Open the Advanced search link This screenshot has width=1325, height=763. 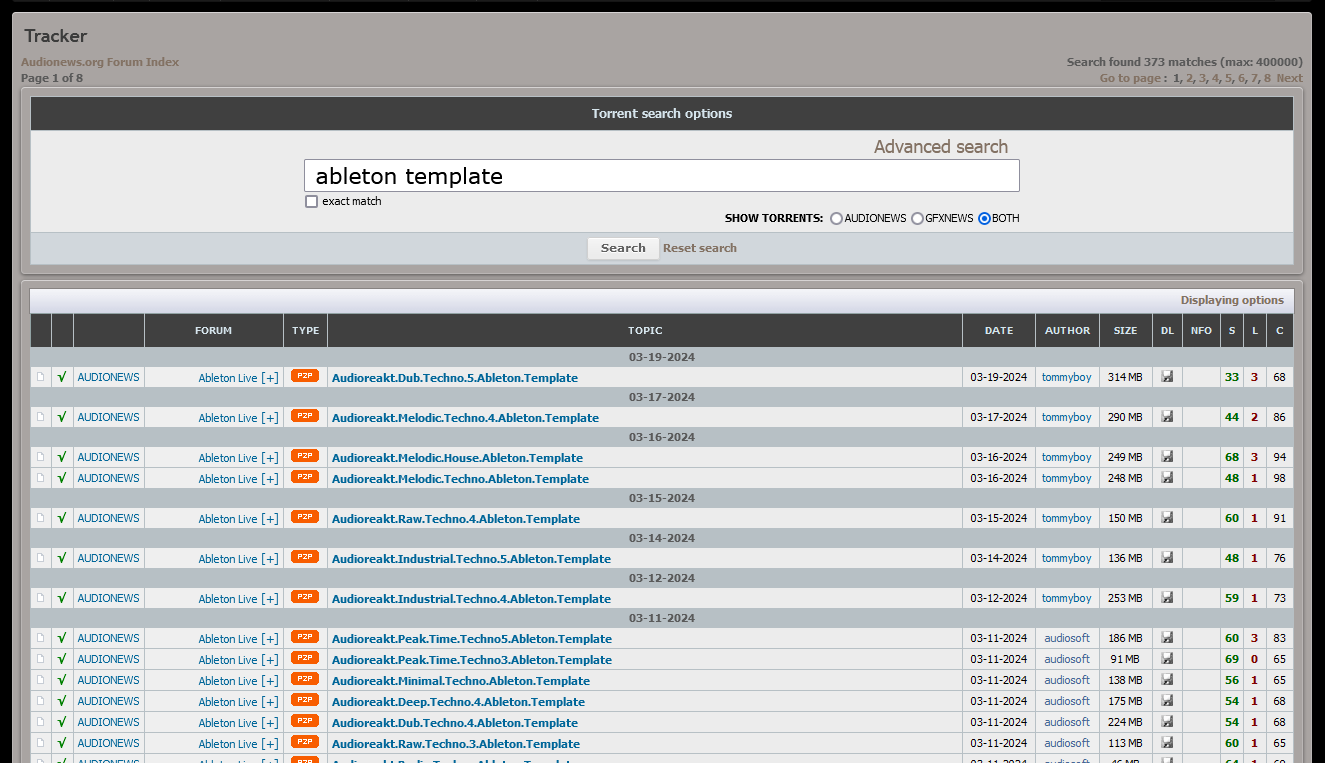pos(941,147)
